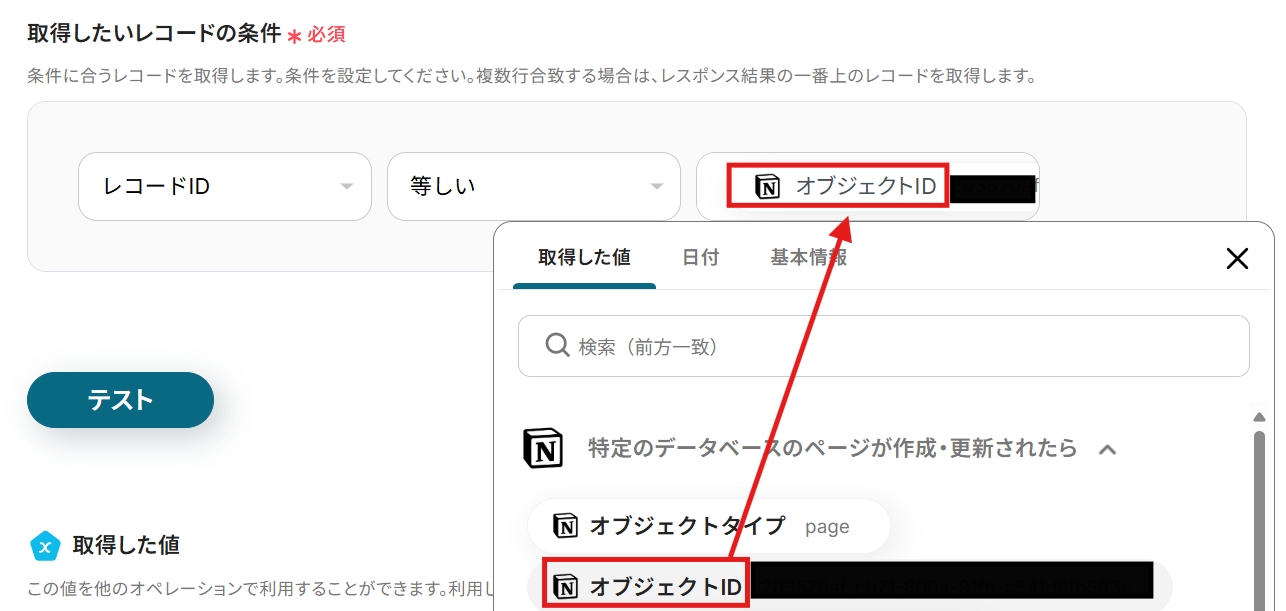1286x611 pixels.
Task: Click the 特定のデータベースのページが作成・更新されたら title
Action: tap(833, 448)
